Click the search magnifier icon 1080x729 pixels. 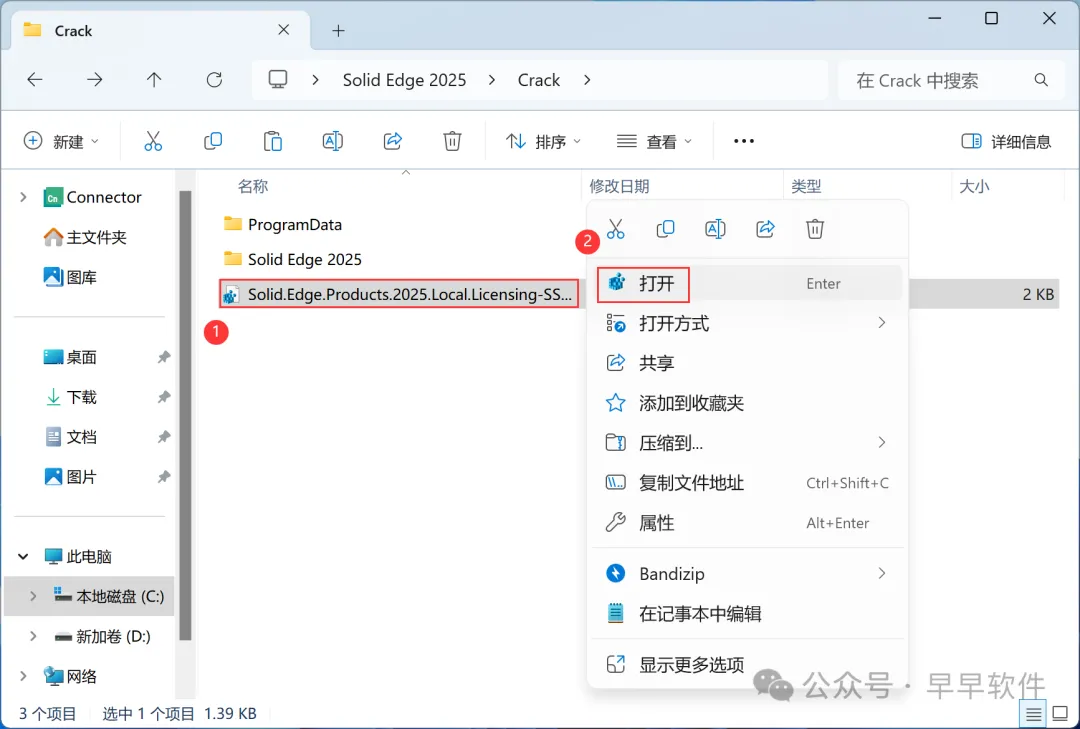[x=1041, y=80]
